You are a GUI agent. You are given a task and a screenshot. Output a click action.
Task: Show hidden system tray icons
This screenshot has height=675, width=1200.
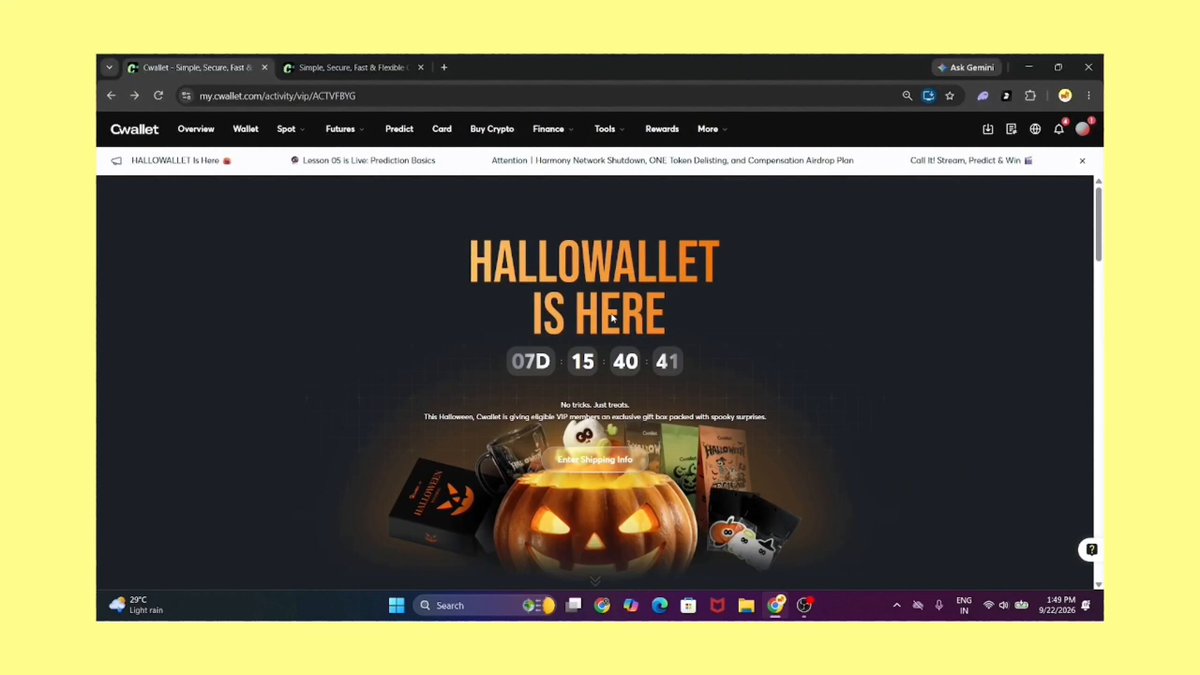click(x=896, y=605)
